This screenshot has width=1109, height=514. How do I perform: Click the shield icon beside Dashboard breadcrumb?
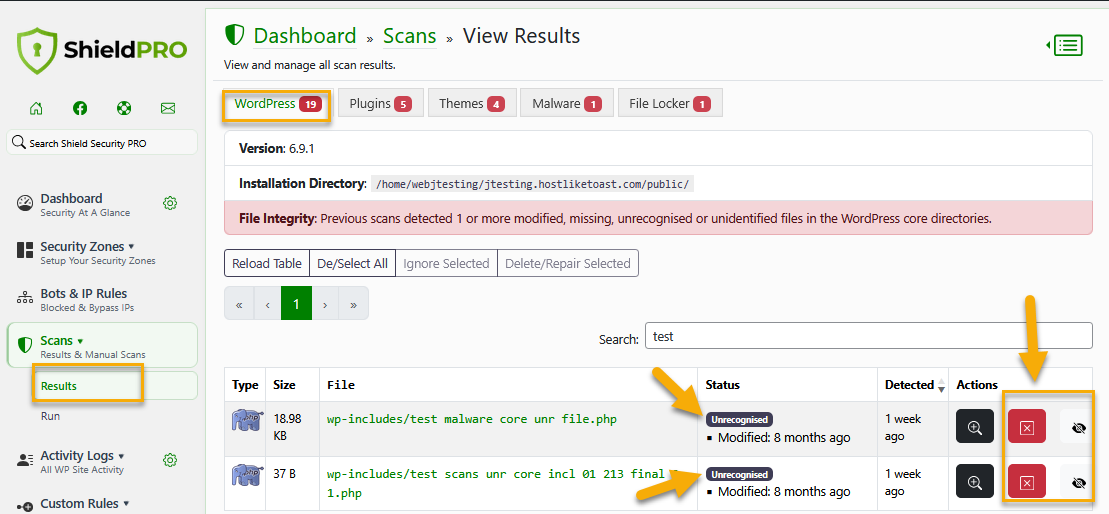point(234,35)
